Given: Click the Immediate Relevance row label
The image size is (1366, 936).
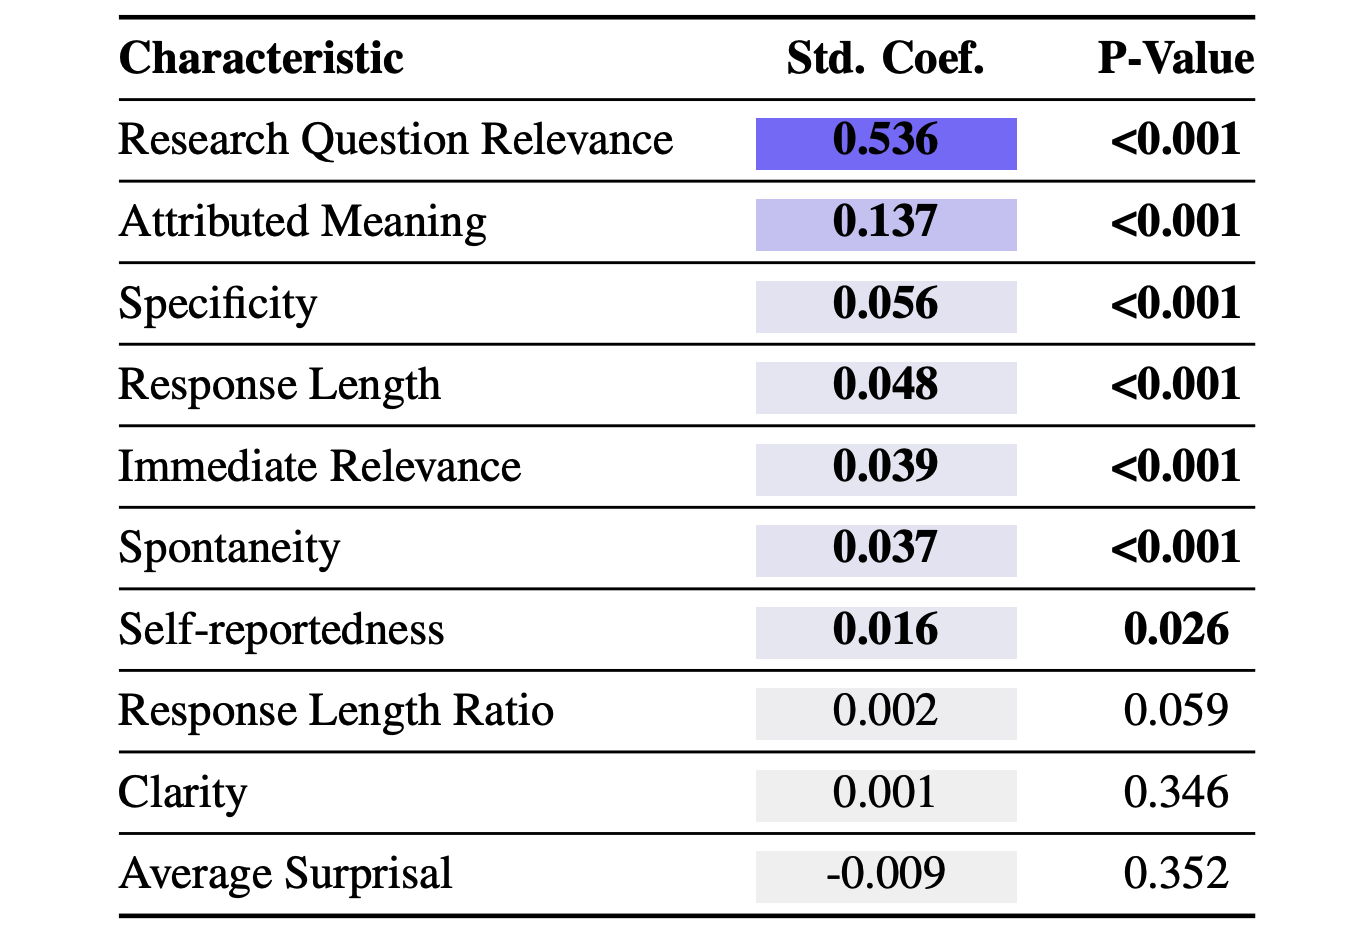Looking at the screenshot, I should [x=319, y=467].
